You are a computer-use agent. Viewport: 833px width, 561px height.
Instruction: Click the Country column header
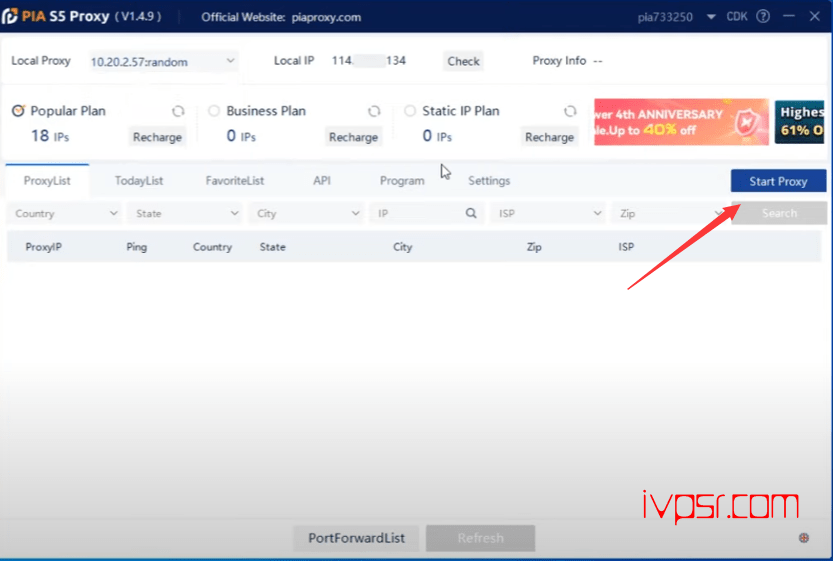[212, 247]
